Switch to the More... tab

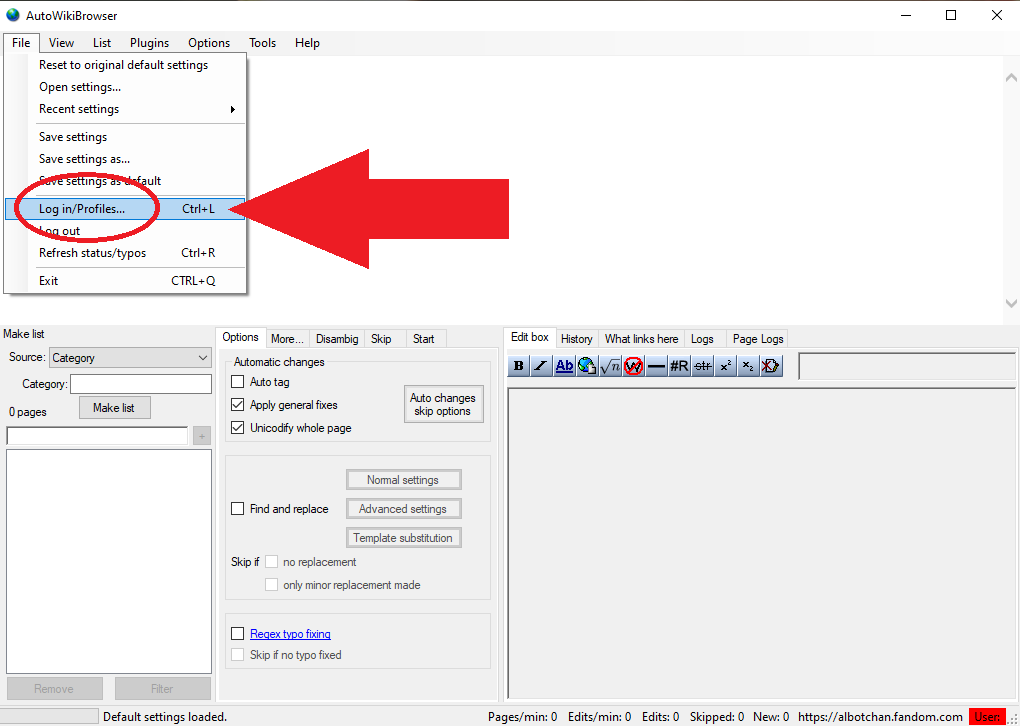(x=288, y=339)
